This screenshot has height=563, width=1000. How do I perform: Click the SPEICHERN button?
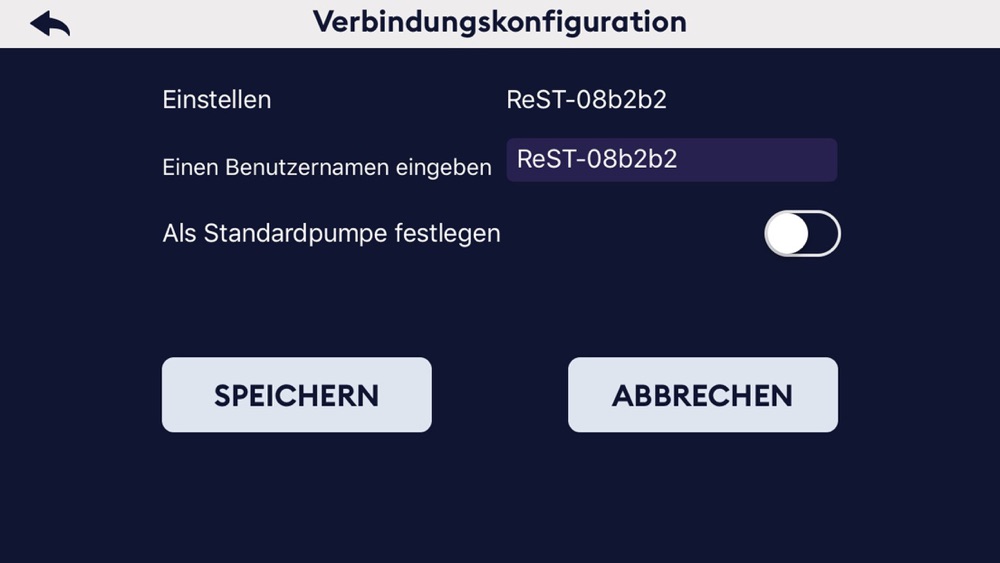coord(297,395)
